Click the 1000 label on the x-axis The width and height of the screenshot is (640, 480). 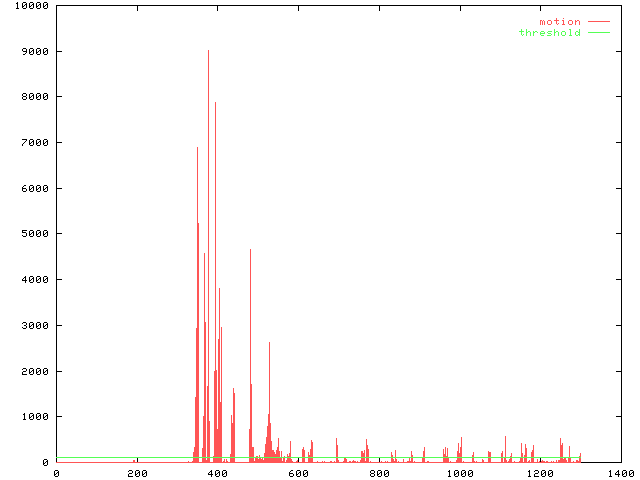pyautogui.click(x=460, y=473)
